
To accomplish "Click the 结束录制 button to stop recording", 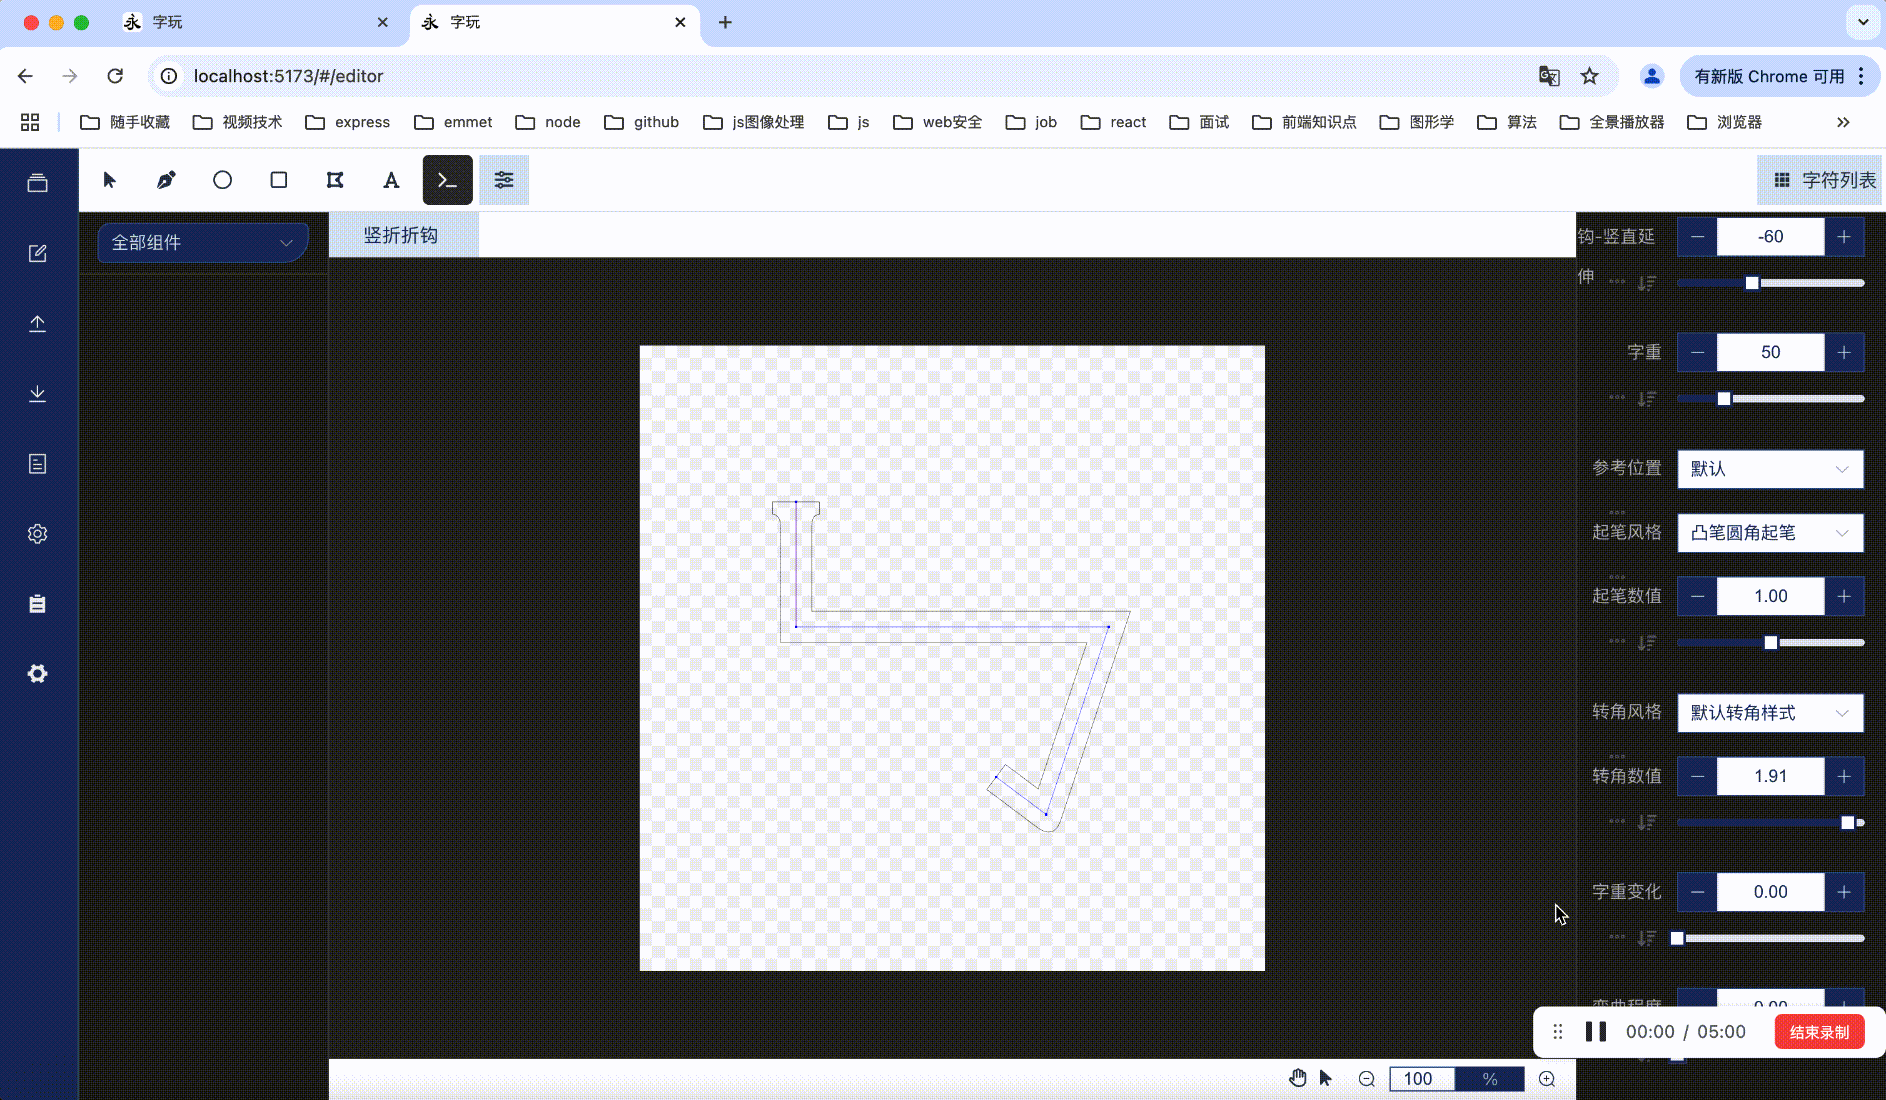I will pos(1818,1031).
